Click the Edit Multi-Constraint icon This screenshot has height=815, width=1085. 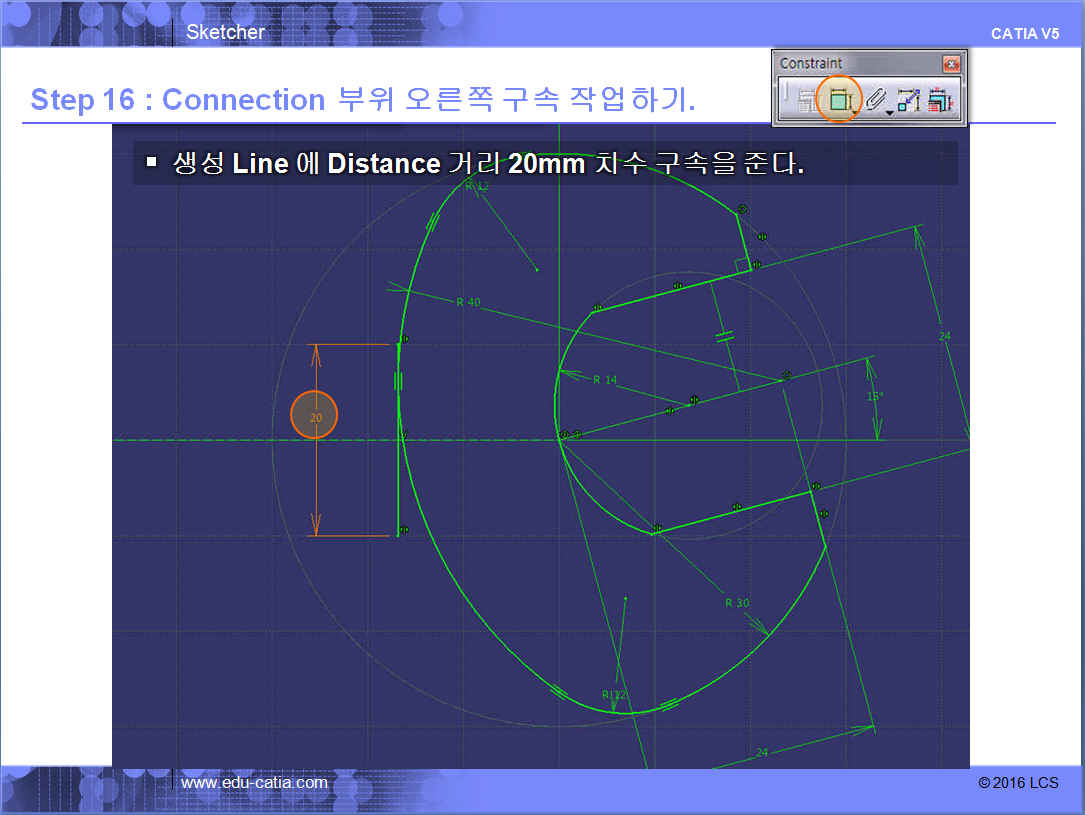[940, 100]
